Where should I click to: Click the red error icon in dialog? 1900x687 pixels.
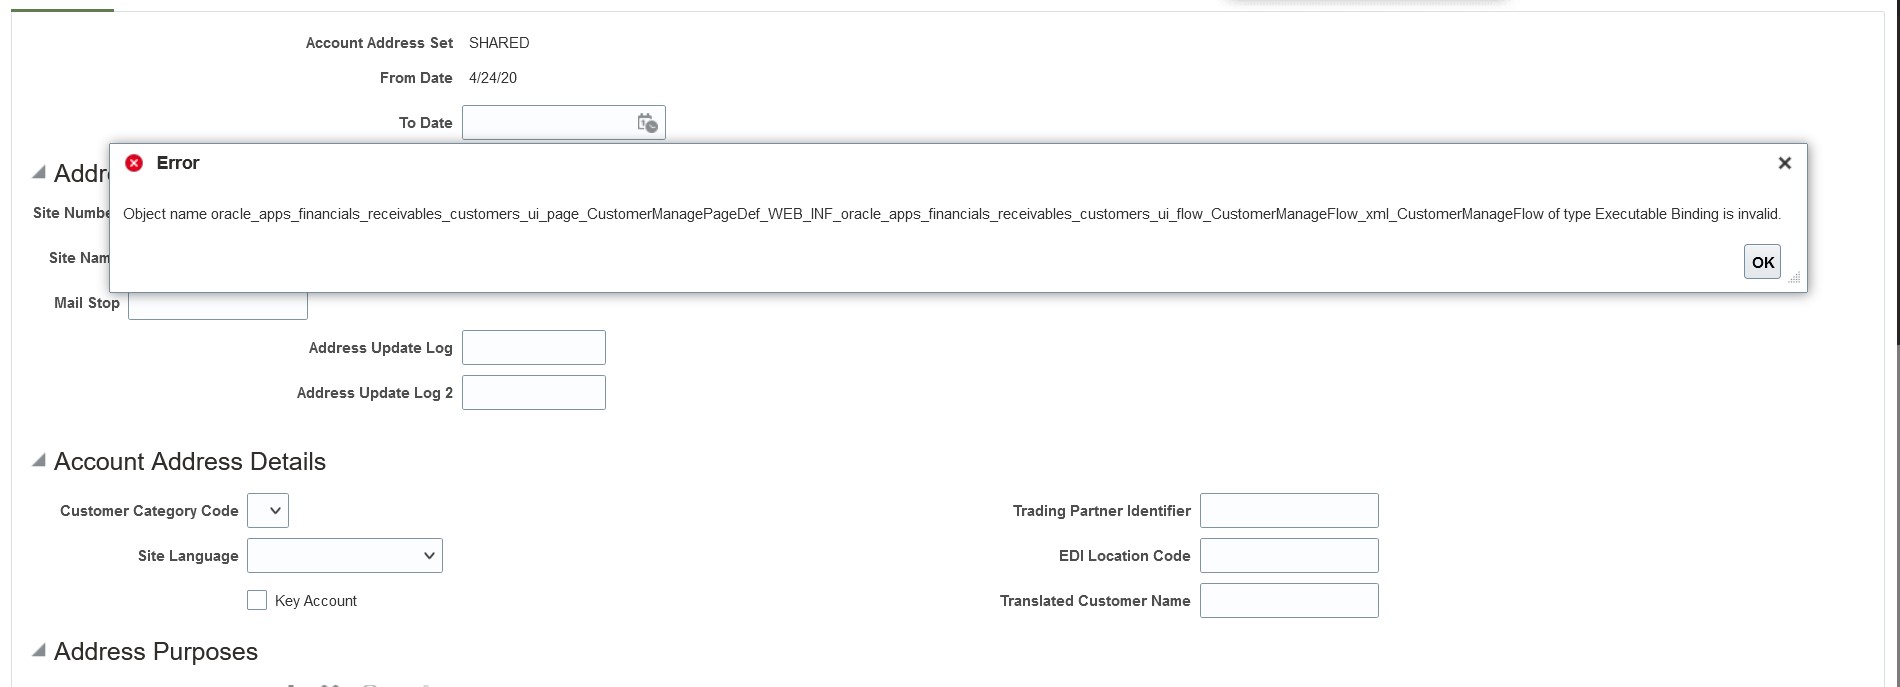(134, 163)
